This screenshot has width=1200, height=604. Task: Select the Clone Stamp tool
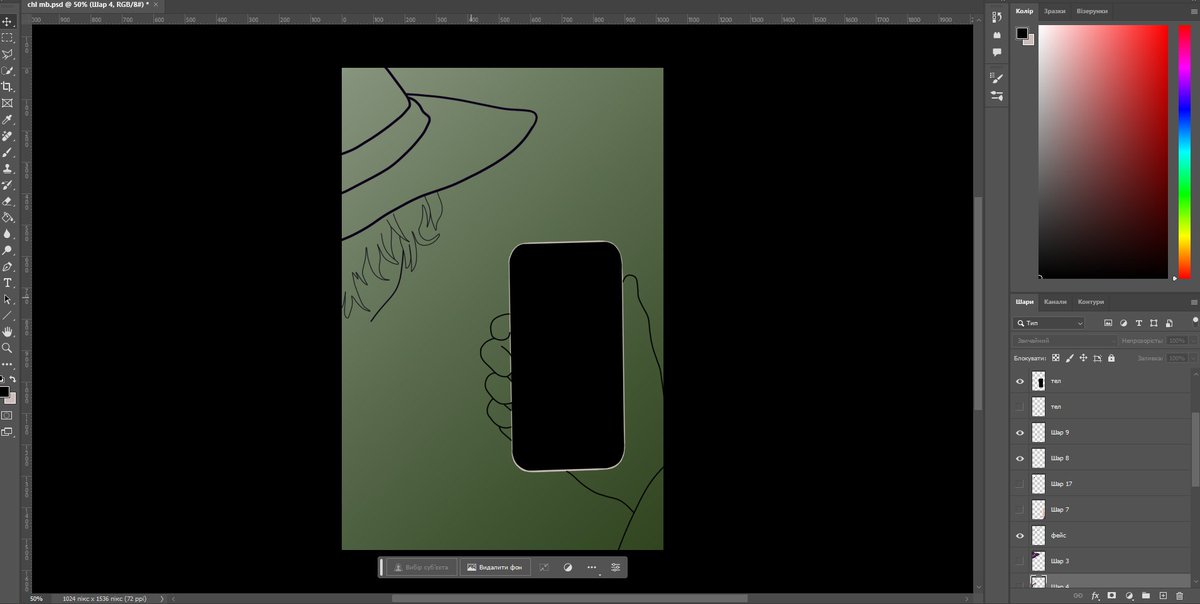point(7,169)
